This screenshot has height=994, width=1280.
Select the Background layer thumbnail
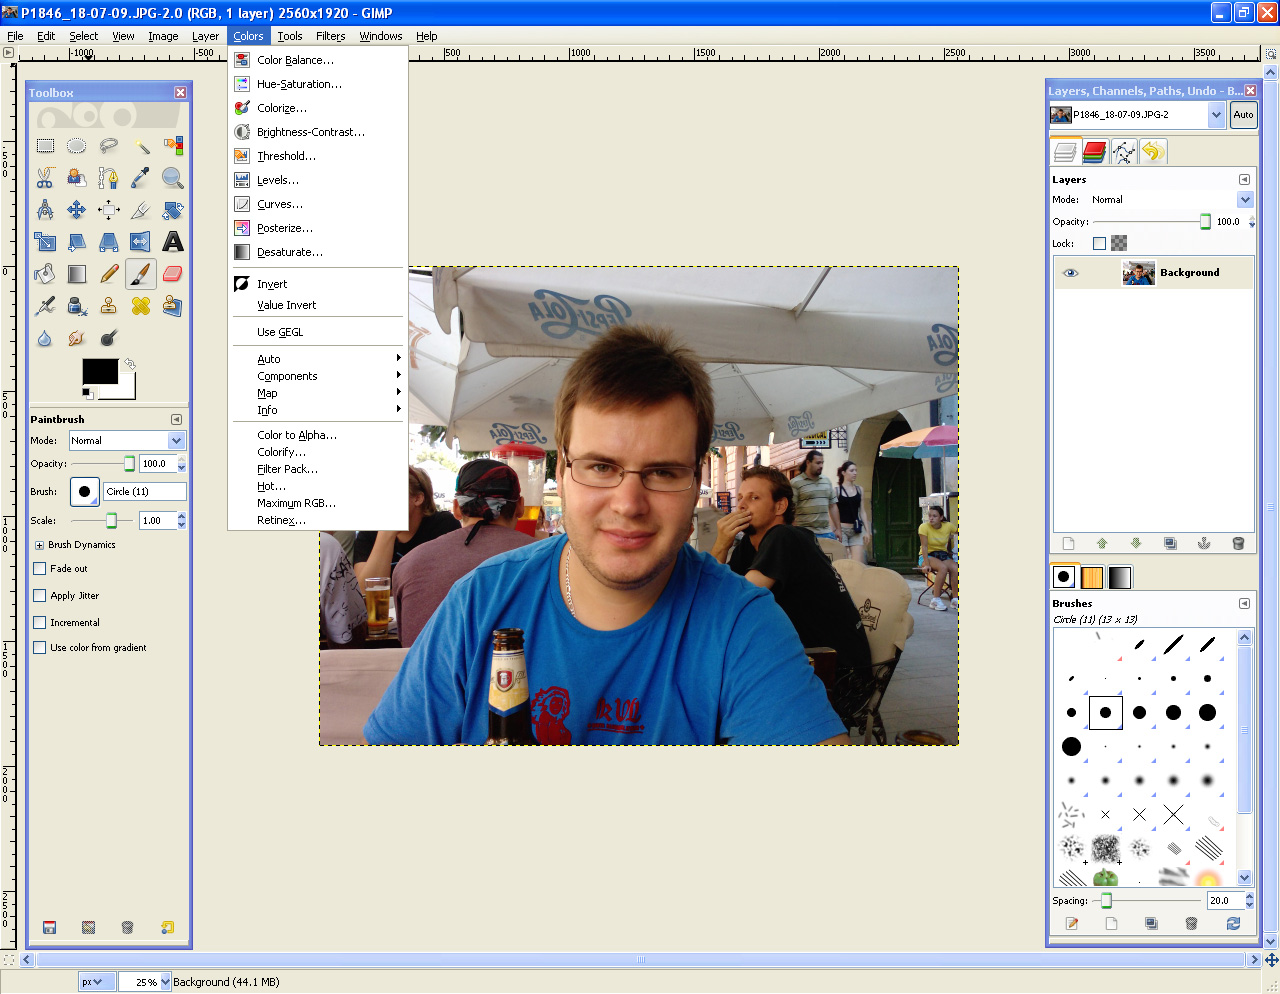(x=1138, y=273)
